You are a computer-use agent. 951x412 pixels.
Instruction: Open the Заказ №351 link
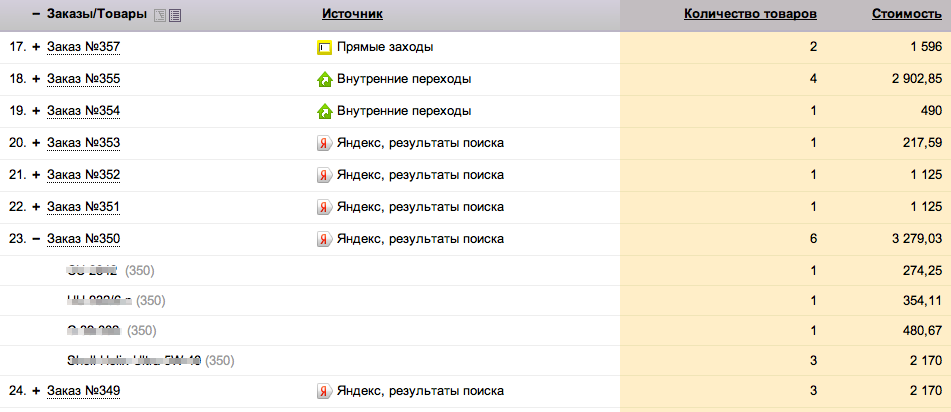pos(84,208)
